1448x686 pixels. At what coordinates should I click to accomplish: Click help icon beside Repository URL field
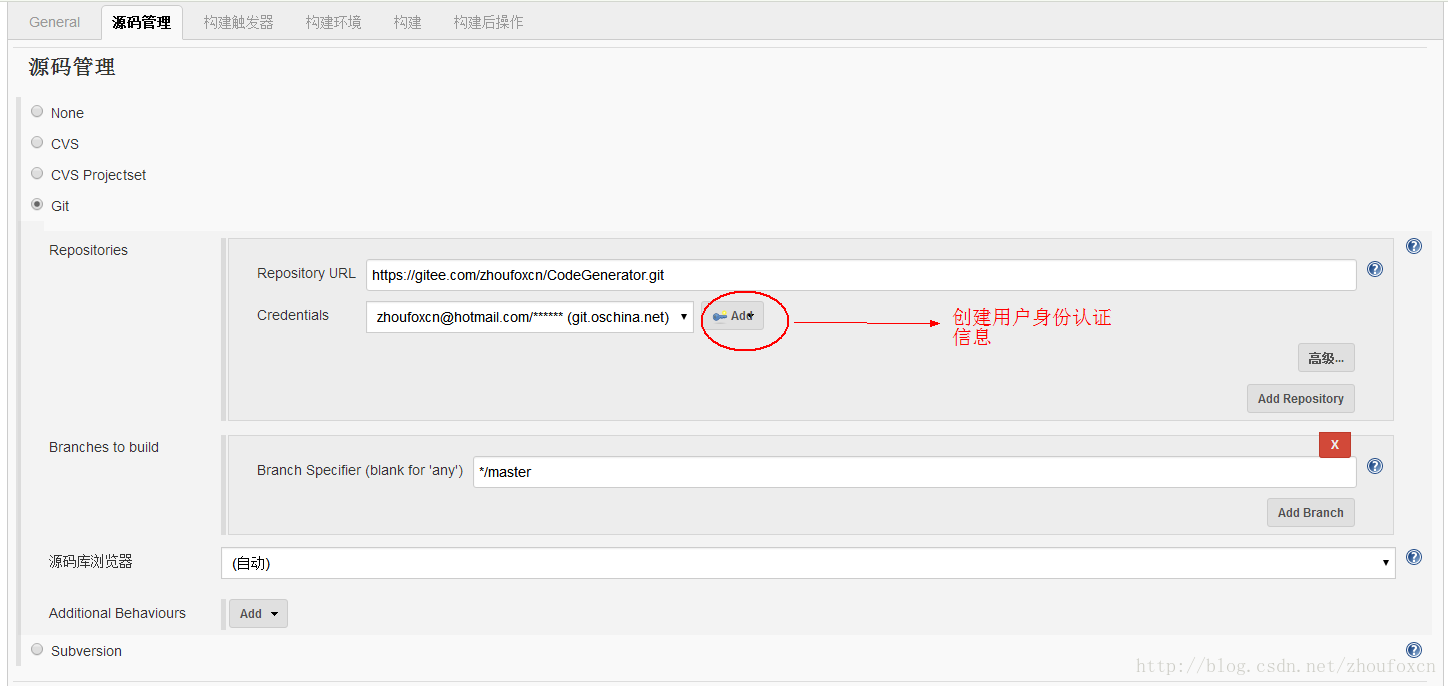pos(1375,269)
